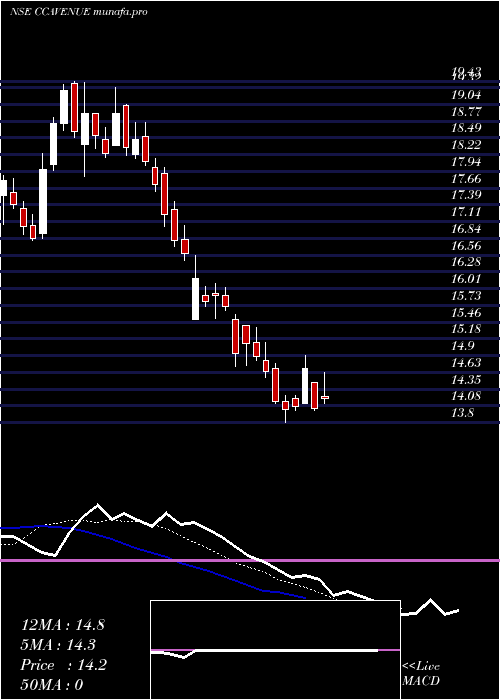Click the 19.04 price label
Viewport: 500px width, 700px height.
467,95
